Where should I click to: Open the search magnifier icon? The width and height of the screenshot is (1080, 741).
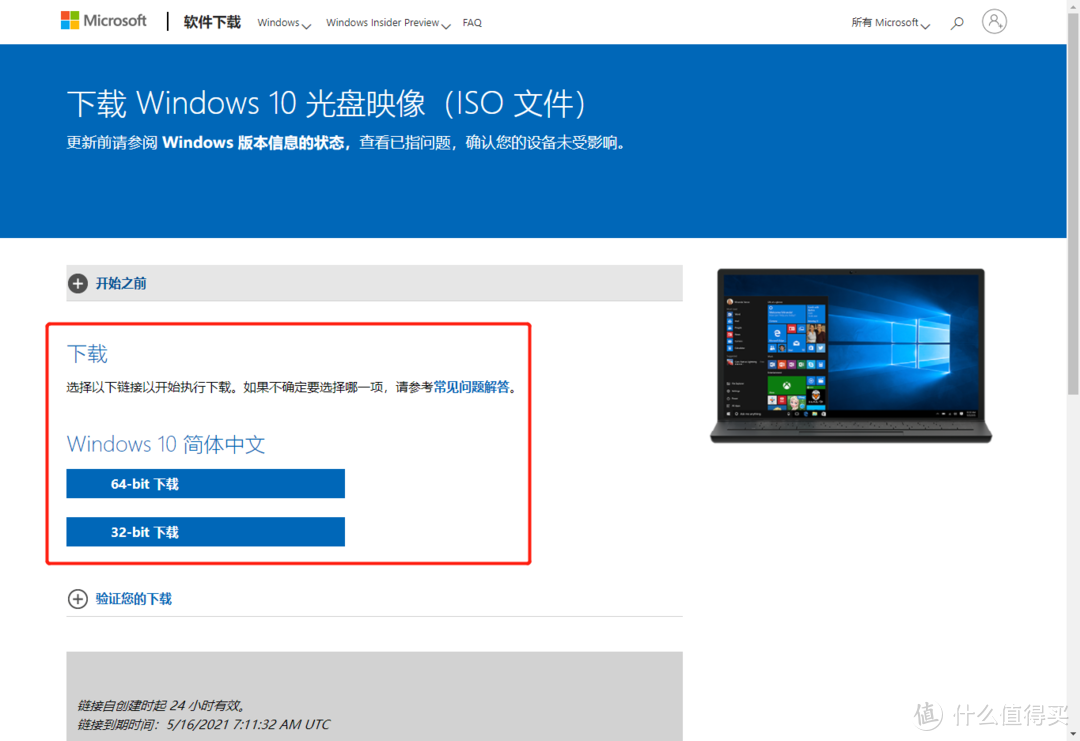click(x=957, y=23)
